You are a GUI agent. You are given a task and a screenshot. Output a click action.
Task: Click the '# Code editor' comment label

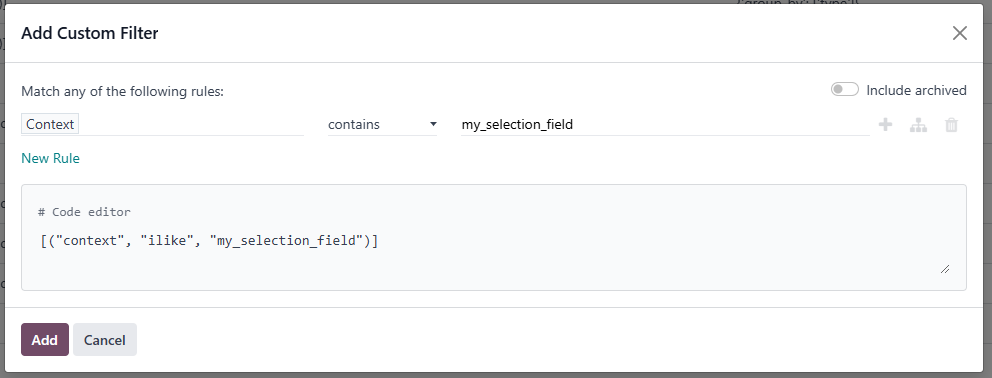click(x=84, y=212)
